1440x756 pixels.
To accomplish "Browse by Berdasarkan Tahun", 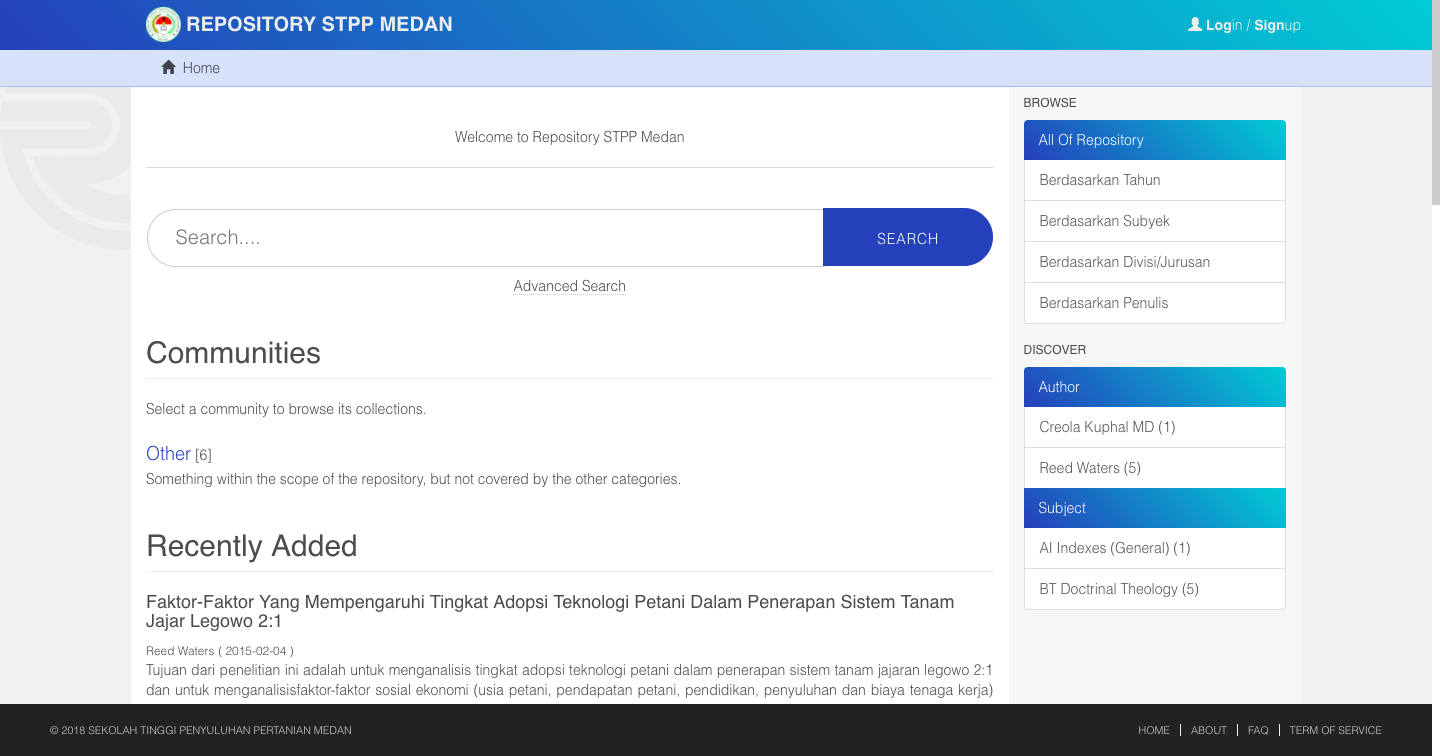I will coord(1155,180).
